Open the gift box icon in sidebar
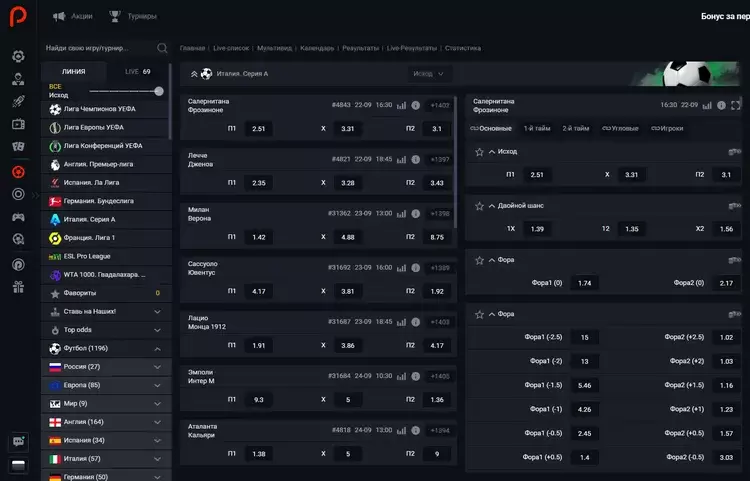The width and height of the screenshot is (750, 481). coord(18,287)
